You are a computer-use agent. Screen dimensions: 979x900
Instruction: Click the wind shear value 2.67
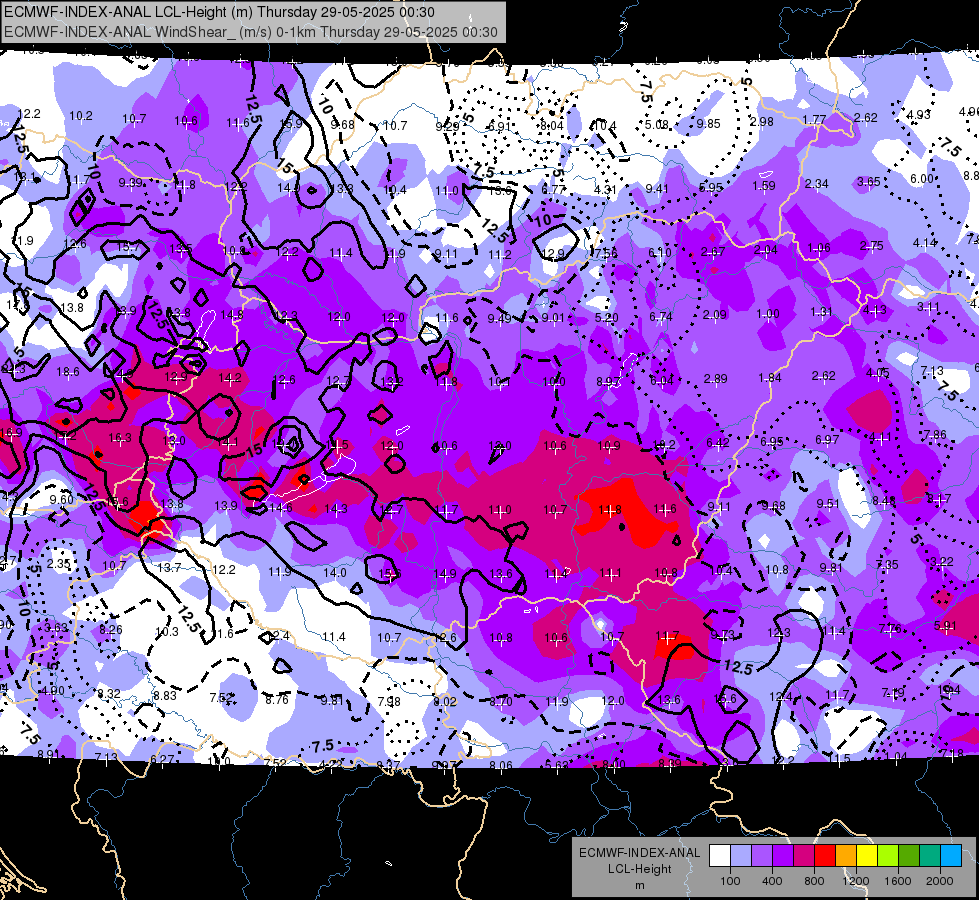(713, 251)
